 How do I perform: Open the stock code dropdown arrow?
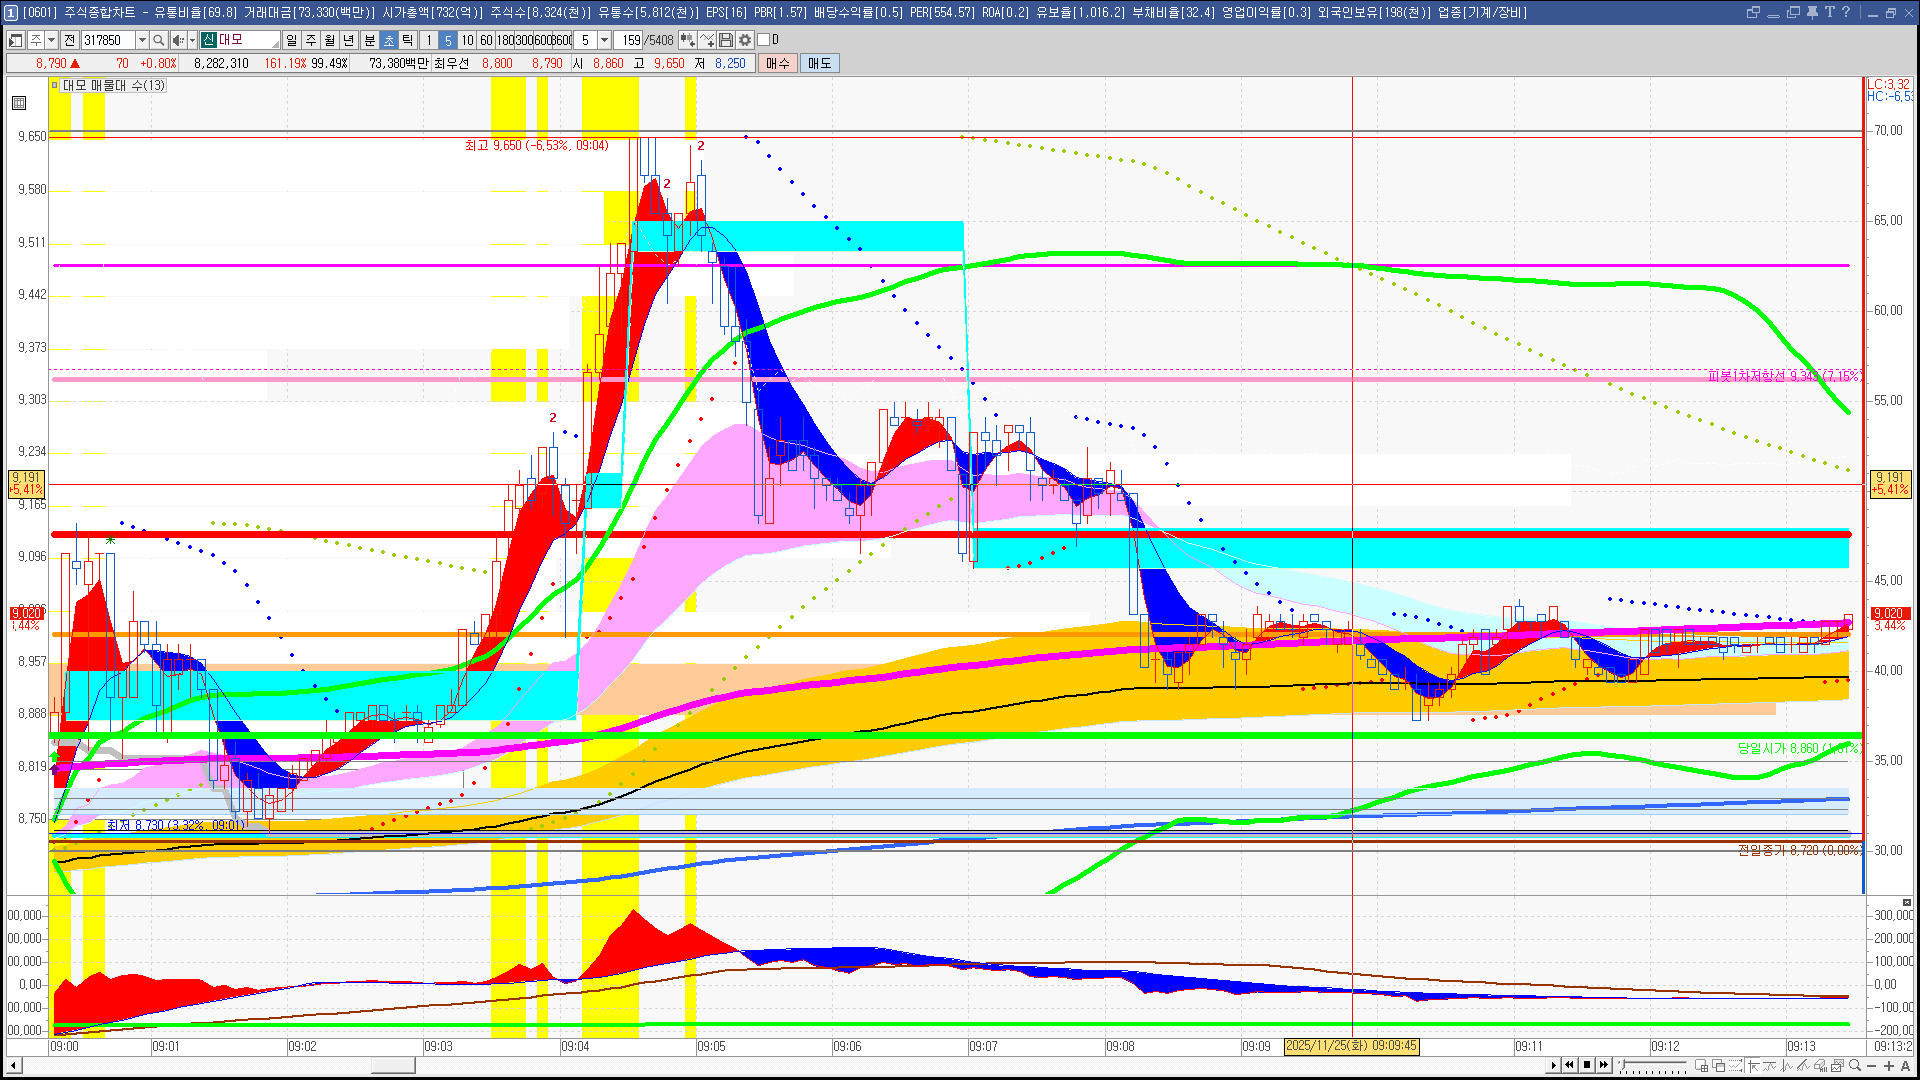142,40
